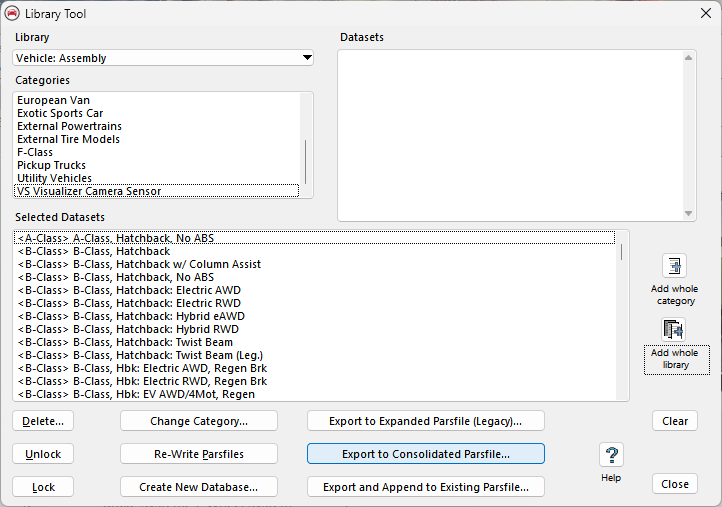Click Export to Expanded Parsfile (Legacy)
The image size is (722, 507).
tap(425, 421)
